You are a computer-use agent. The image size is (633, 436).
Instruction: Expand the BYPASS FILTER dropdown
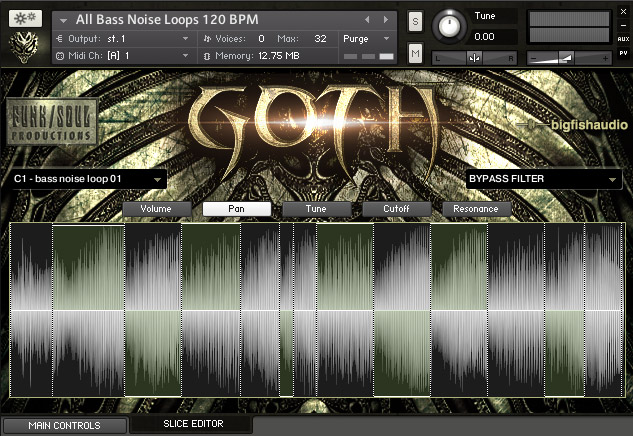point(543,179)
